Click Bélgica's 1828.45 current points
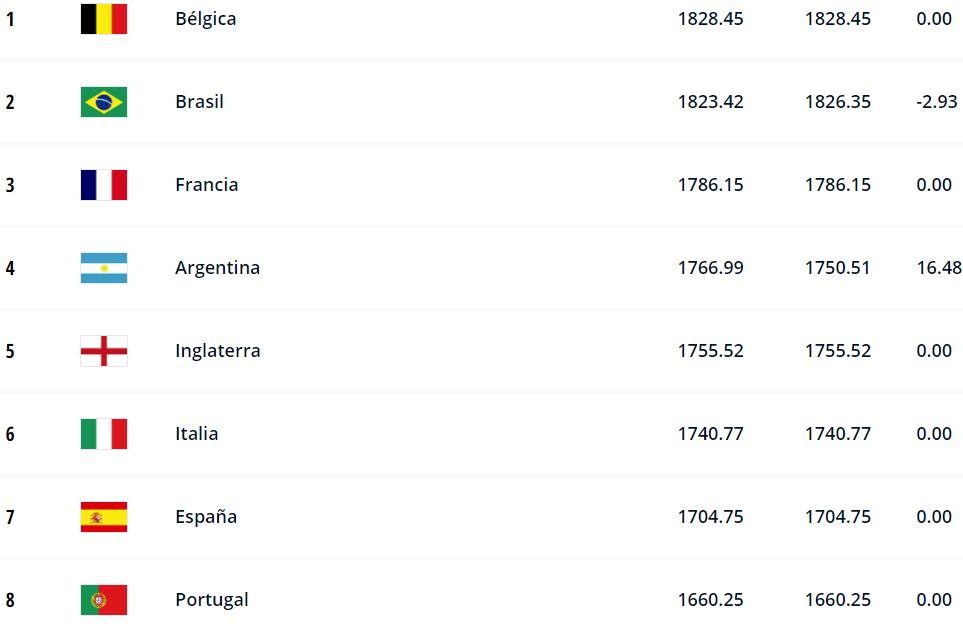The image size is (963, 629). tap(710, 19)
